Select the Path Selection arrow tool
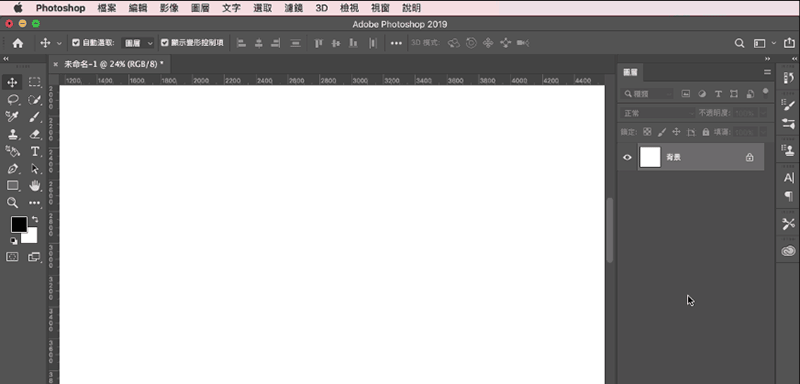800x384 pixels. coord(34,169)
